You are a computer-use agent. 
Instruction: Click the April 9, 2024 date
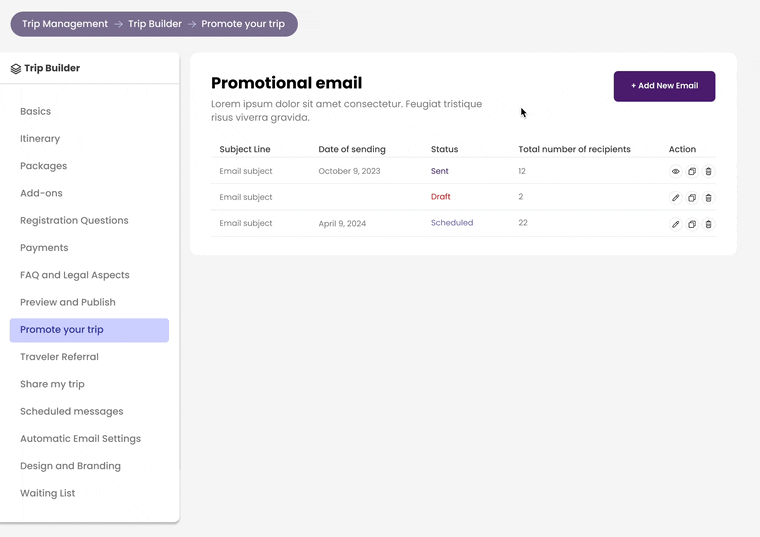pyautogui.click(x=342, y=223)
